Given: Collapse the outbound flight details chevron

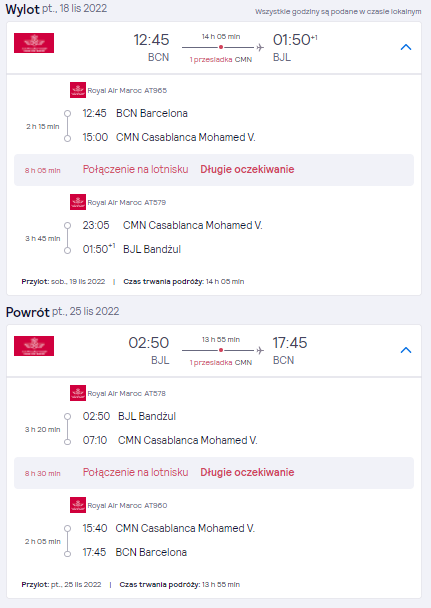Looking at the screenshot, I should click(405, 47).
